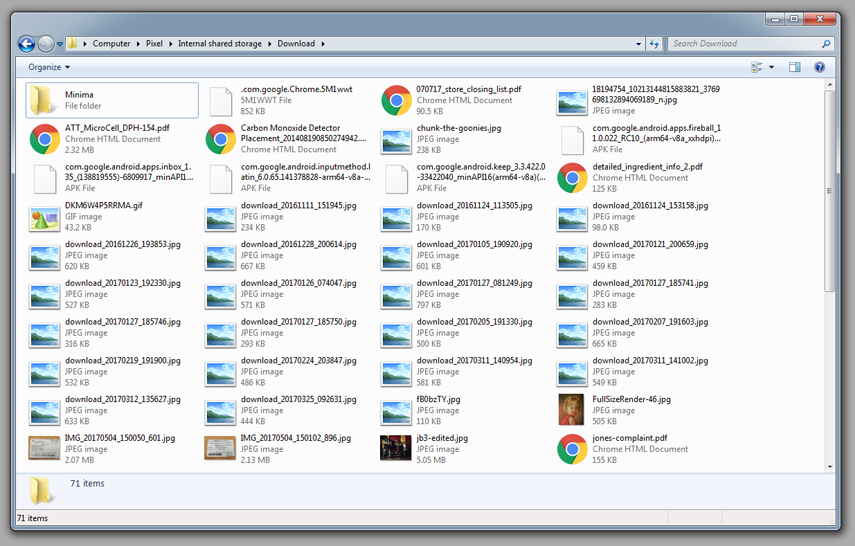Expand arrow after Pixel breadcrumb

(x=170, y=44)
